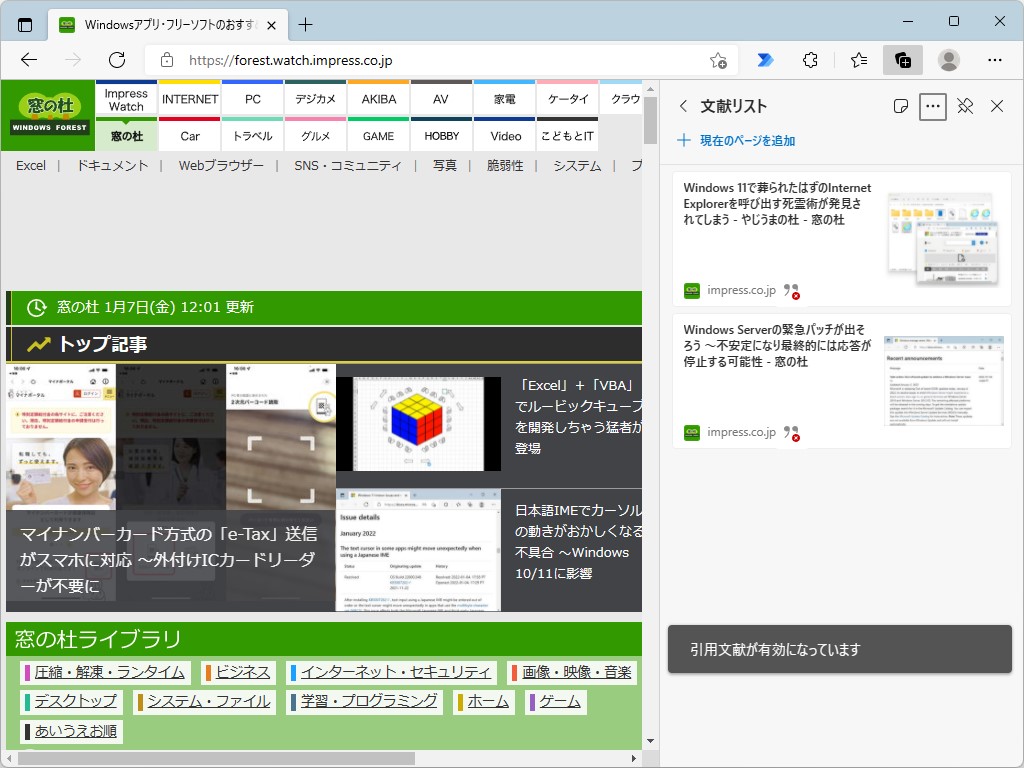The height and width of the screenshot is (768, 1024).
Task: Open the インターネット・セキュリティ library link
Action: pos(392,672)
